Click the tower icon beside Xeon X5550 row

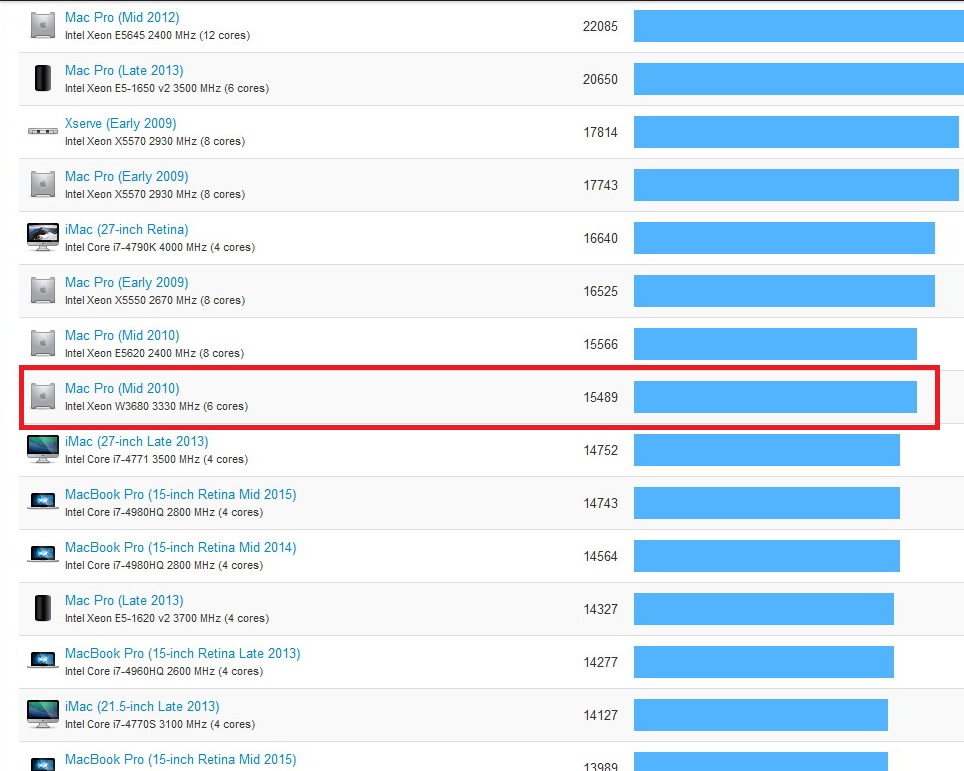[43, 290]
